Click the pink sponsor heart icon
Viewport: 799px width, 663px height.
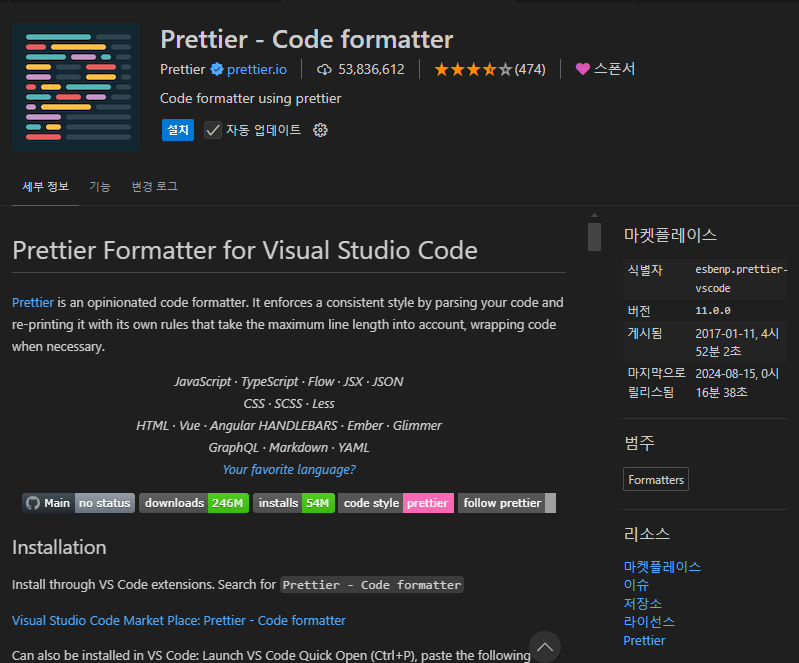click(x=582, y=69)
